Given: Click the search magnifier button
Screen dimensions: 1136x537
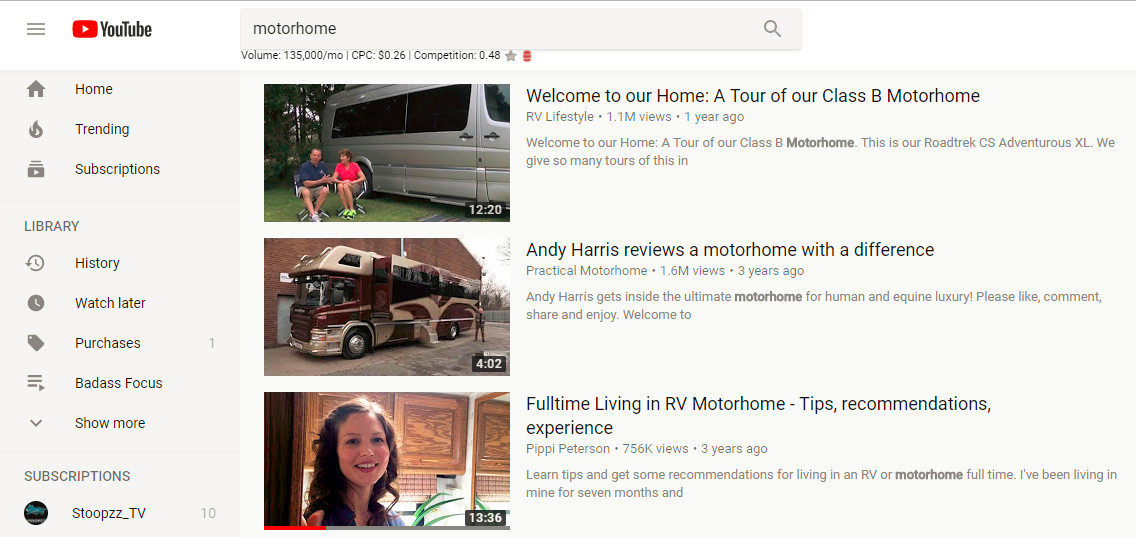Looking at the screenshot, I should 772,29.
